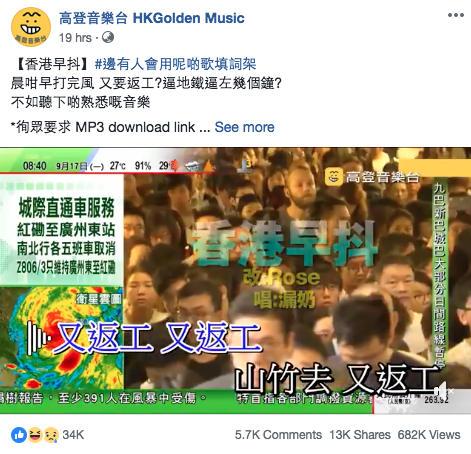Click the Haha laughing reaction icon

35,435
